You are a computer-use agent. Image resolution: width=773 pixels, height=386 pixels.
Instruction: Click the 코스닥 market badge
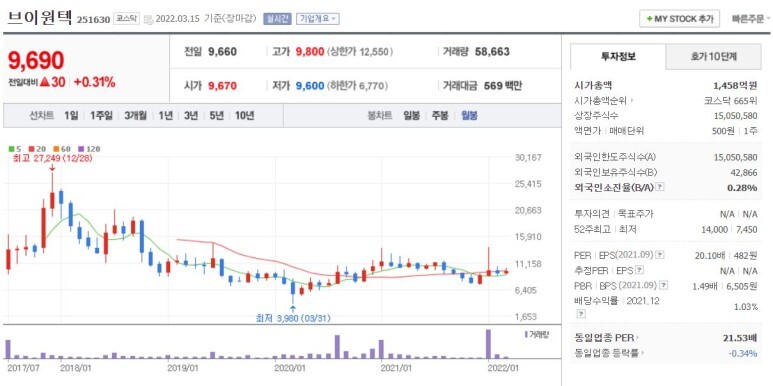pyautogui.click(x=127, y=19)
